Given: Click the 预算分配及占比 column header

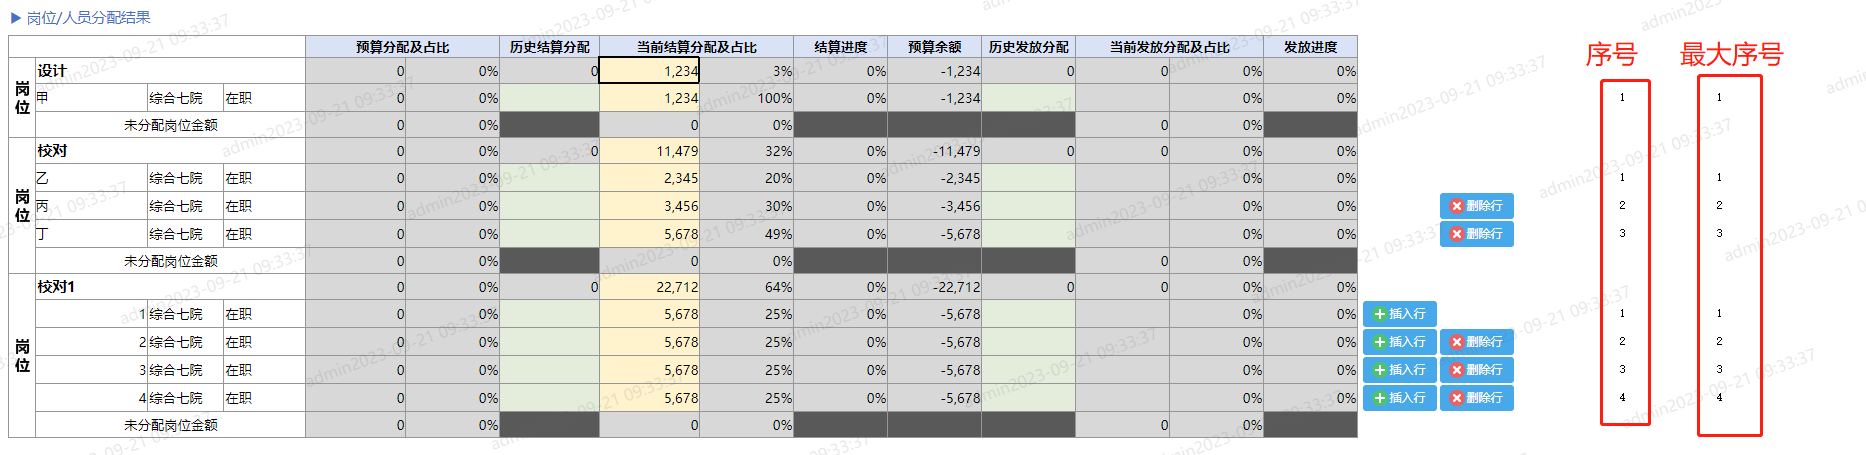Looking at the screenshot, I should click(402, 47).
